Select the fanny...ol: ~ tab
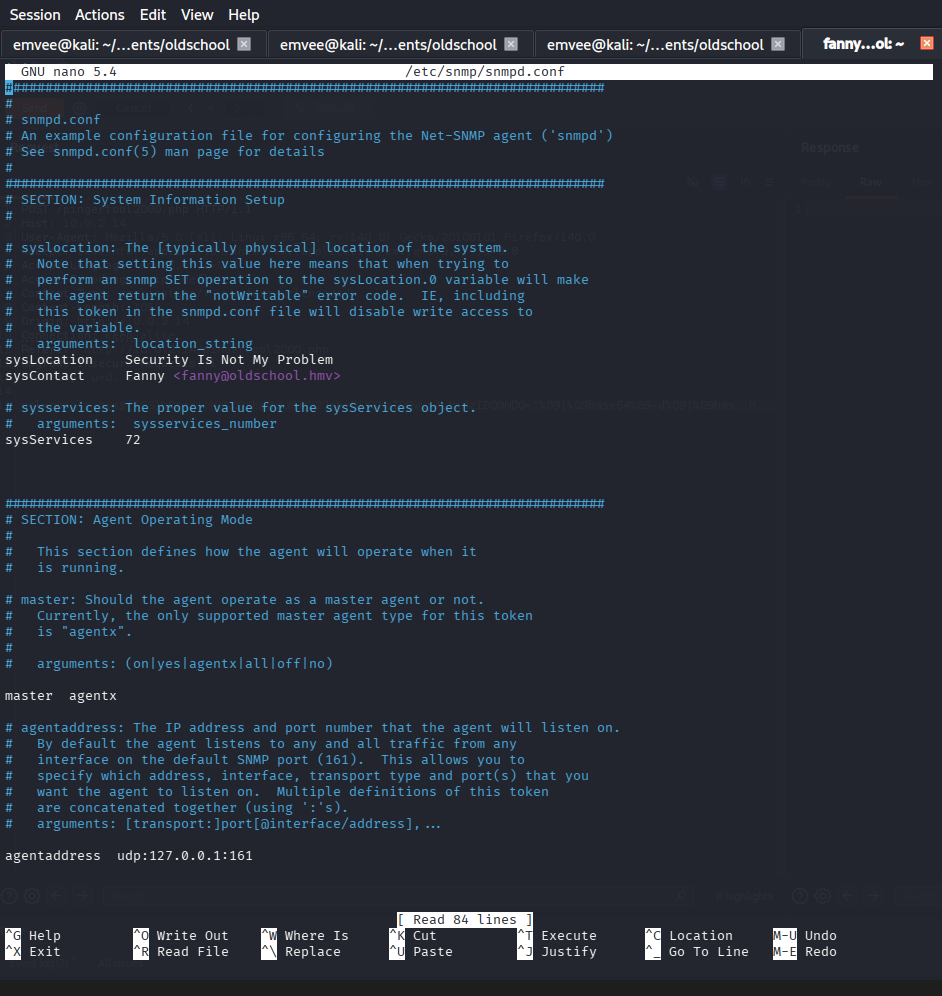Viewport: 942px width, 996px height. click(x=863, y=44)
